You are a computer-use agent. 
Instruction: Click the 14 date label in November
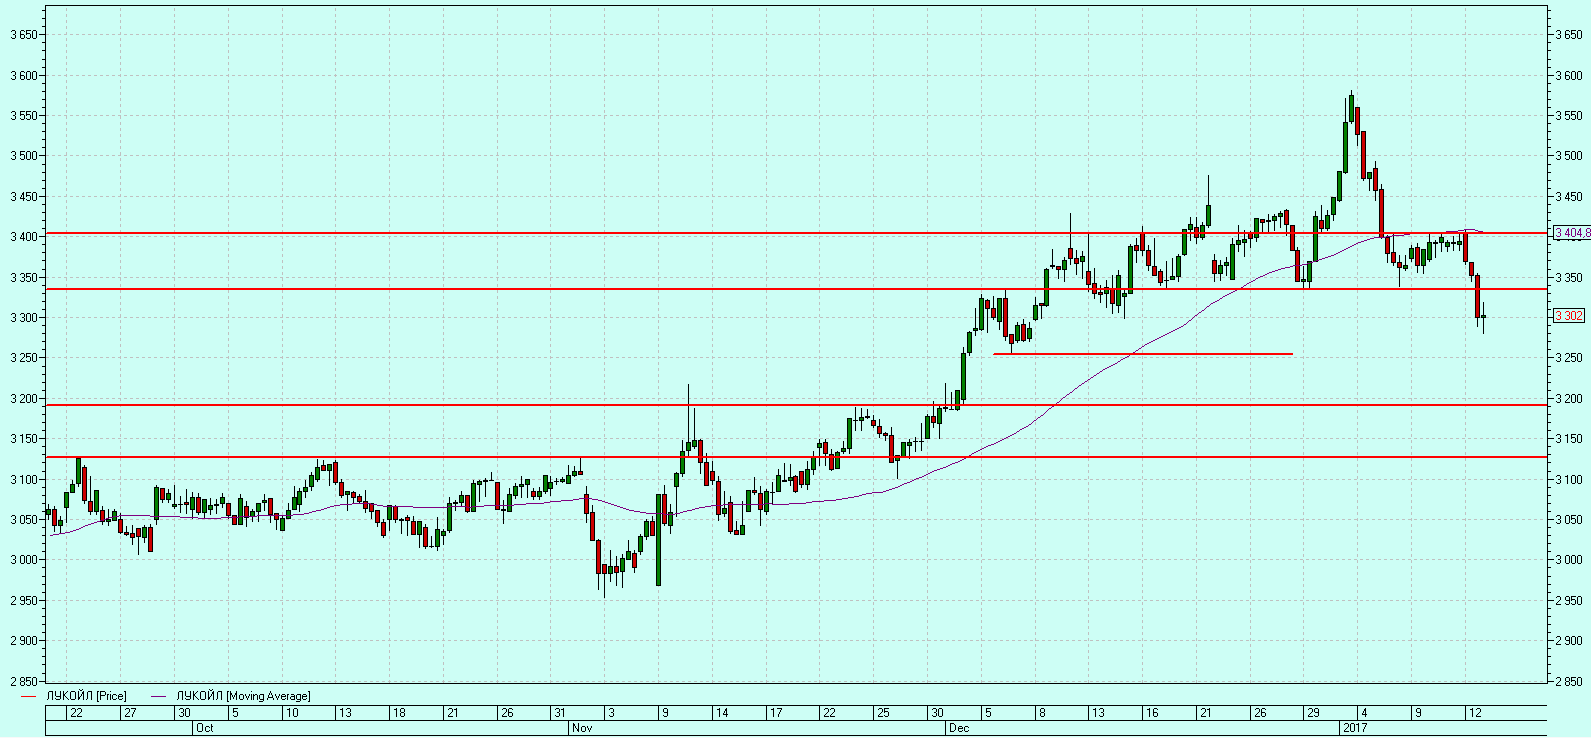(722, 713)
